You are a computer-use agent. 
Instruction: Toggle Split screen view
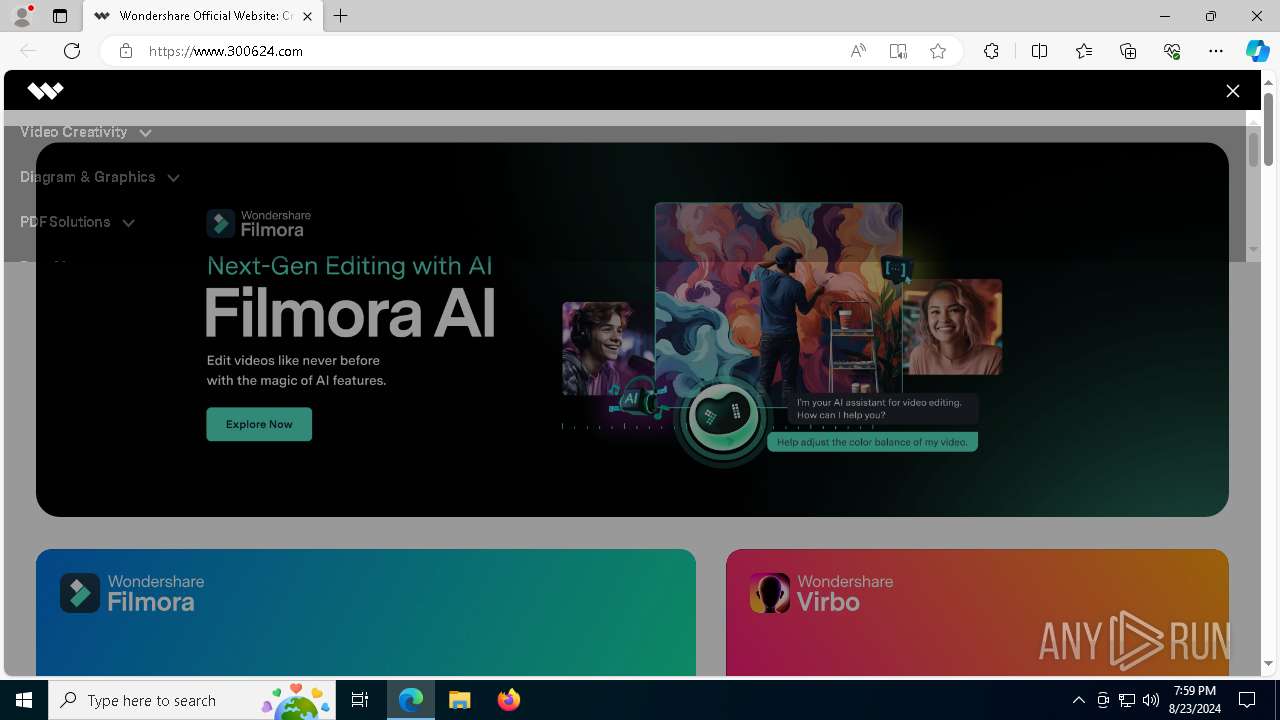click(1039, 51)
